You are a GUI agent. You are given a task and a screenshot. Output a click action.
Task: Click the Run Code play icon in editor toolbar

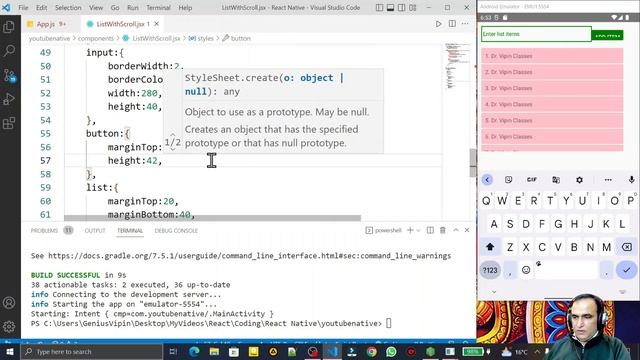click(438, 24)
